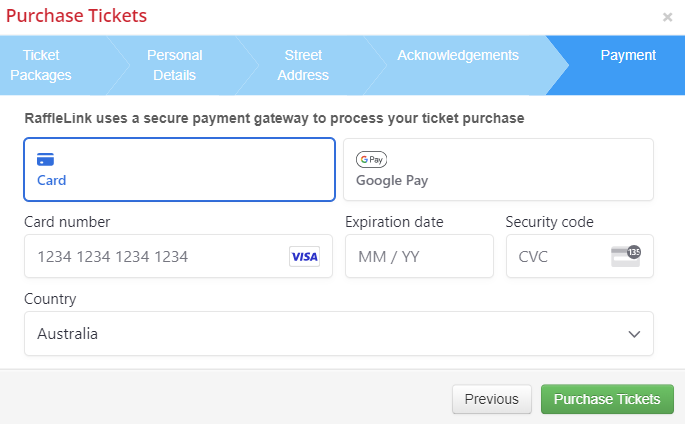
Task: Go to the Acknowledgements step
Action: tap(458, 55)
